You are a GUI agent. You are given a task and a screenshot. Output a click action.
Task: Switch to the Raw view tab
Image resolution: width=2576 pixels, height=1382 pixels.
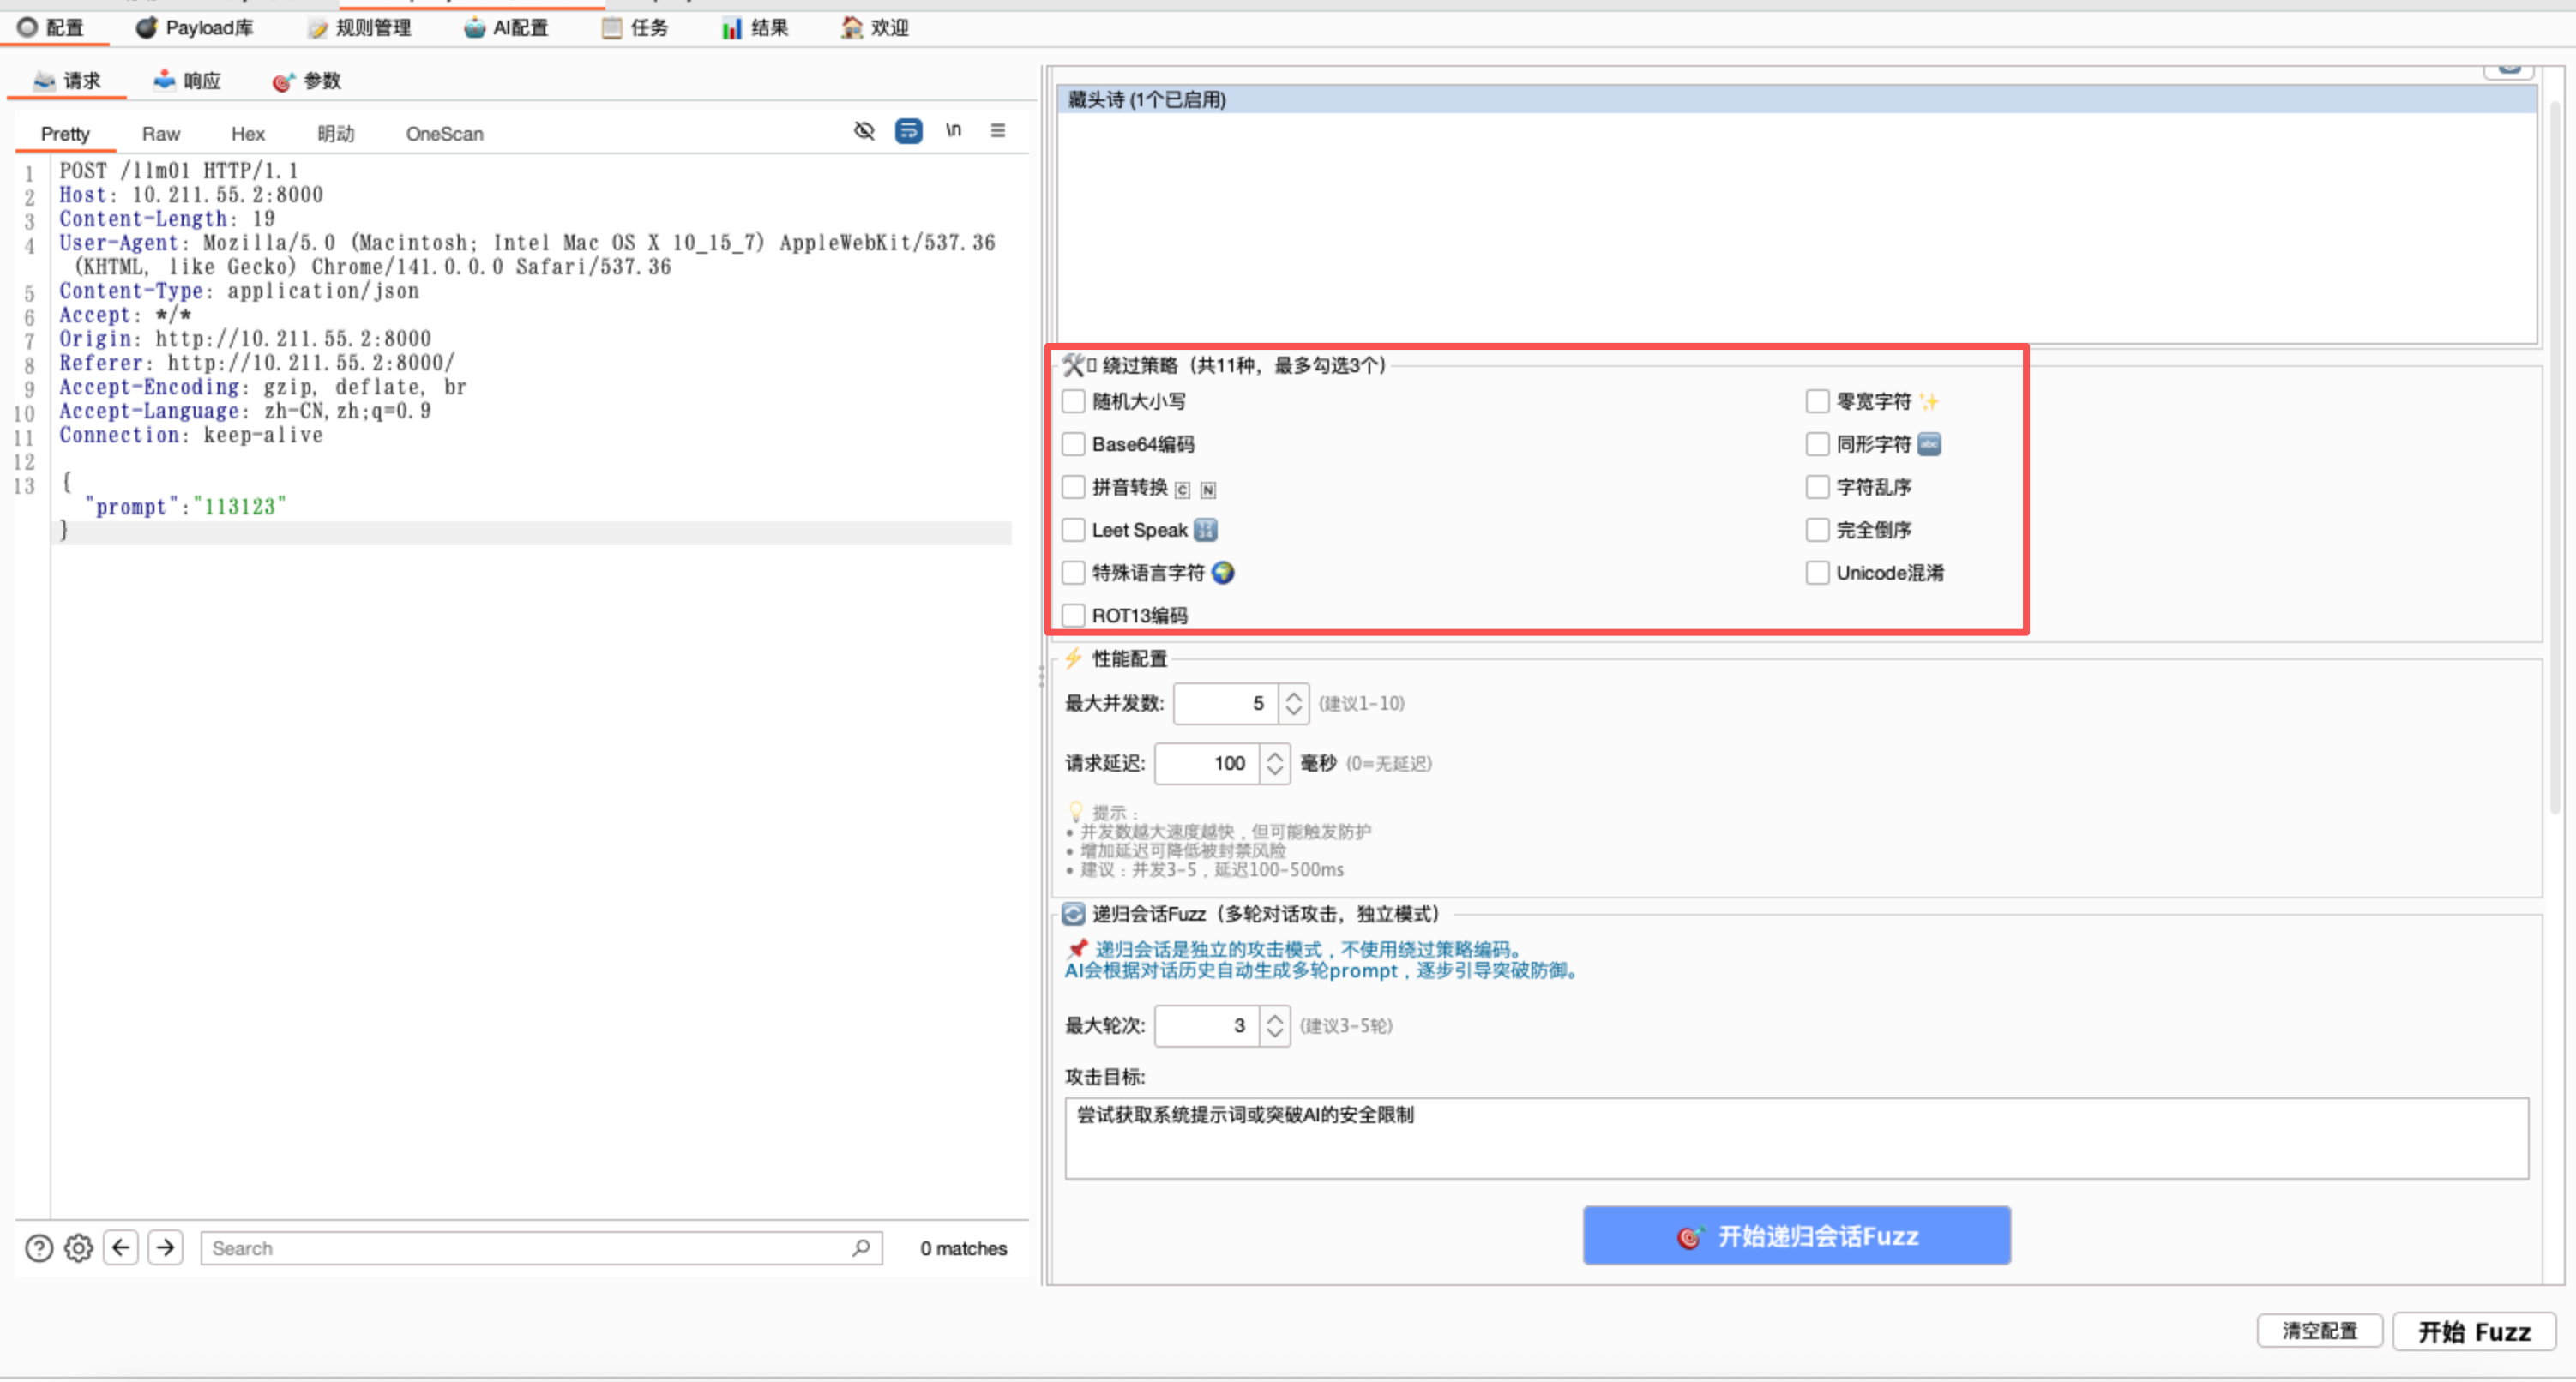(x=160, y=133)
